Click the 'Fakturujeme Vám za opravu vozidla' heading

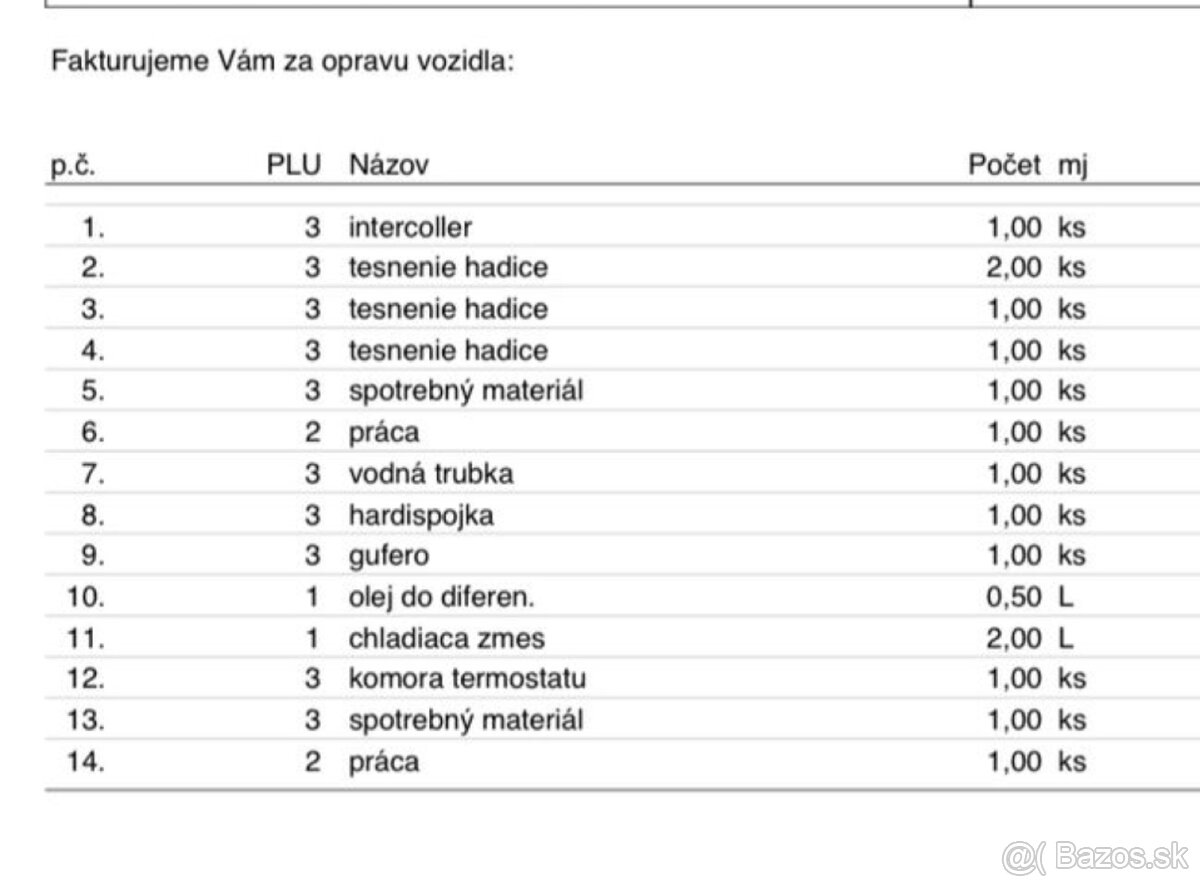(282, 64)
